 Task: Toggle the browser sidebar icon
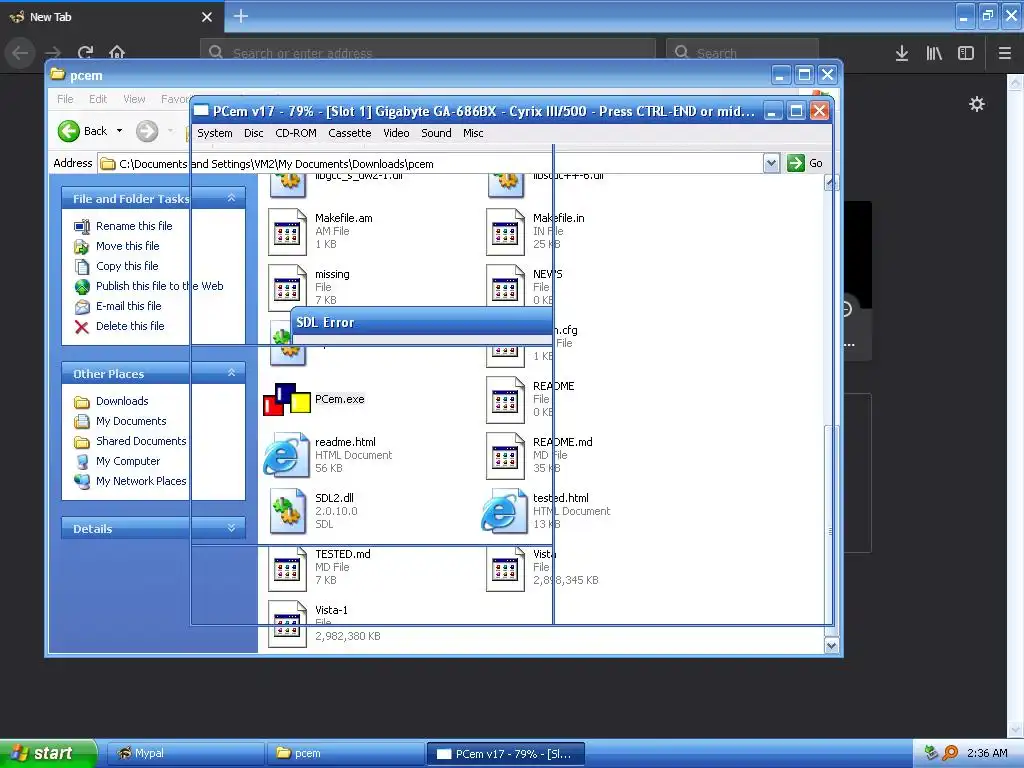pos(966,53)
